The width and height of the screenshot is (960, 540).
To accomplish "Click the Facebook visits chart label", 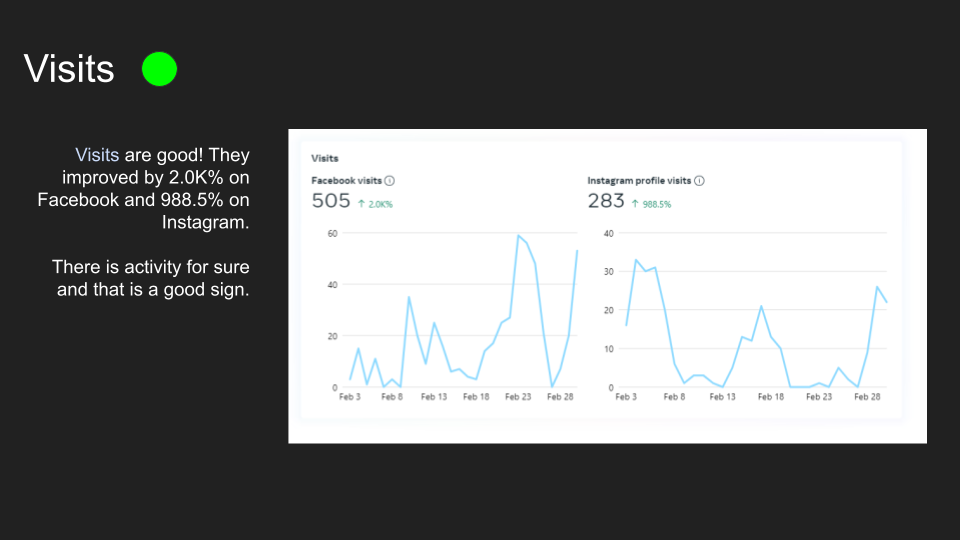I will 347,181.
